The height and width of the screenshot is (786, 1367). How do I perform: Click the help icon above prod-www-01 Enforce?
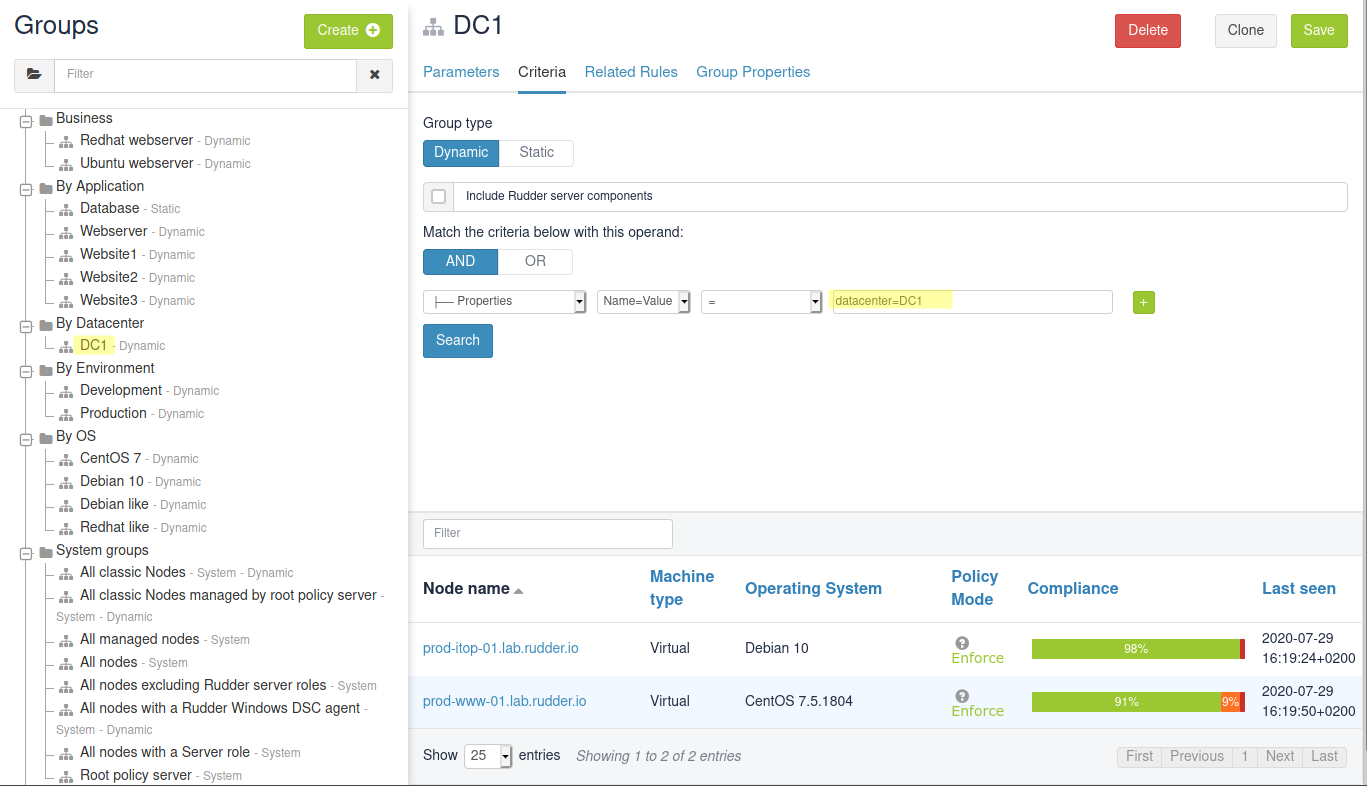pos(962,696)
